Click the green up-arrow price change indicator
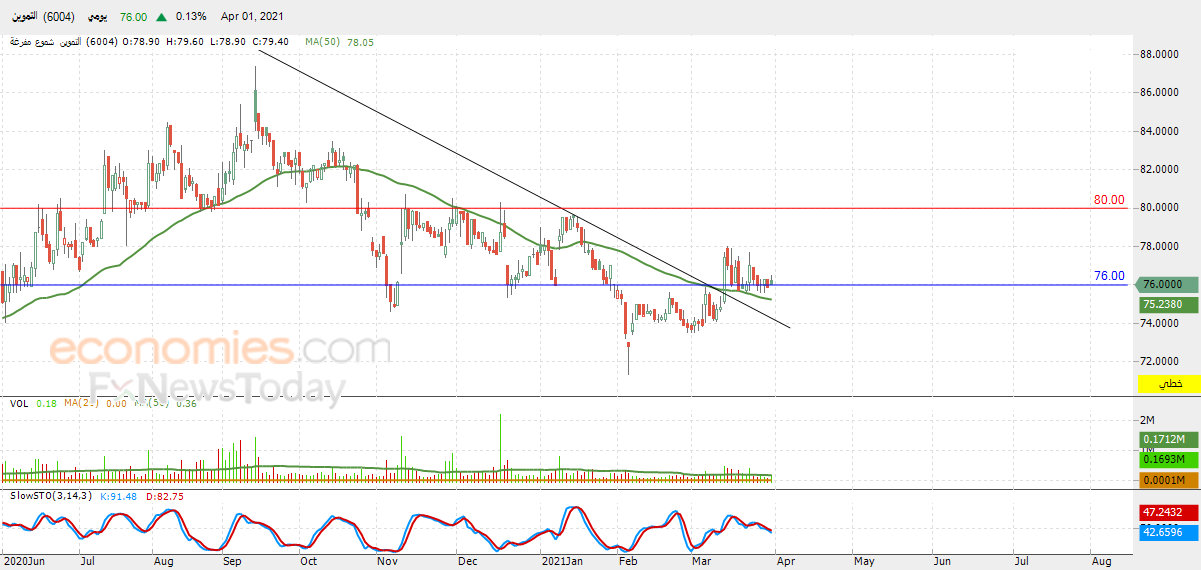 161,17
